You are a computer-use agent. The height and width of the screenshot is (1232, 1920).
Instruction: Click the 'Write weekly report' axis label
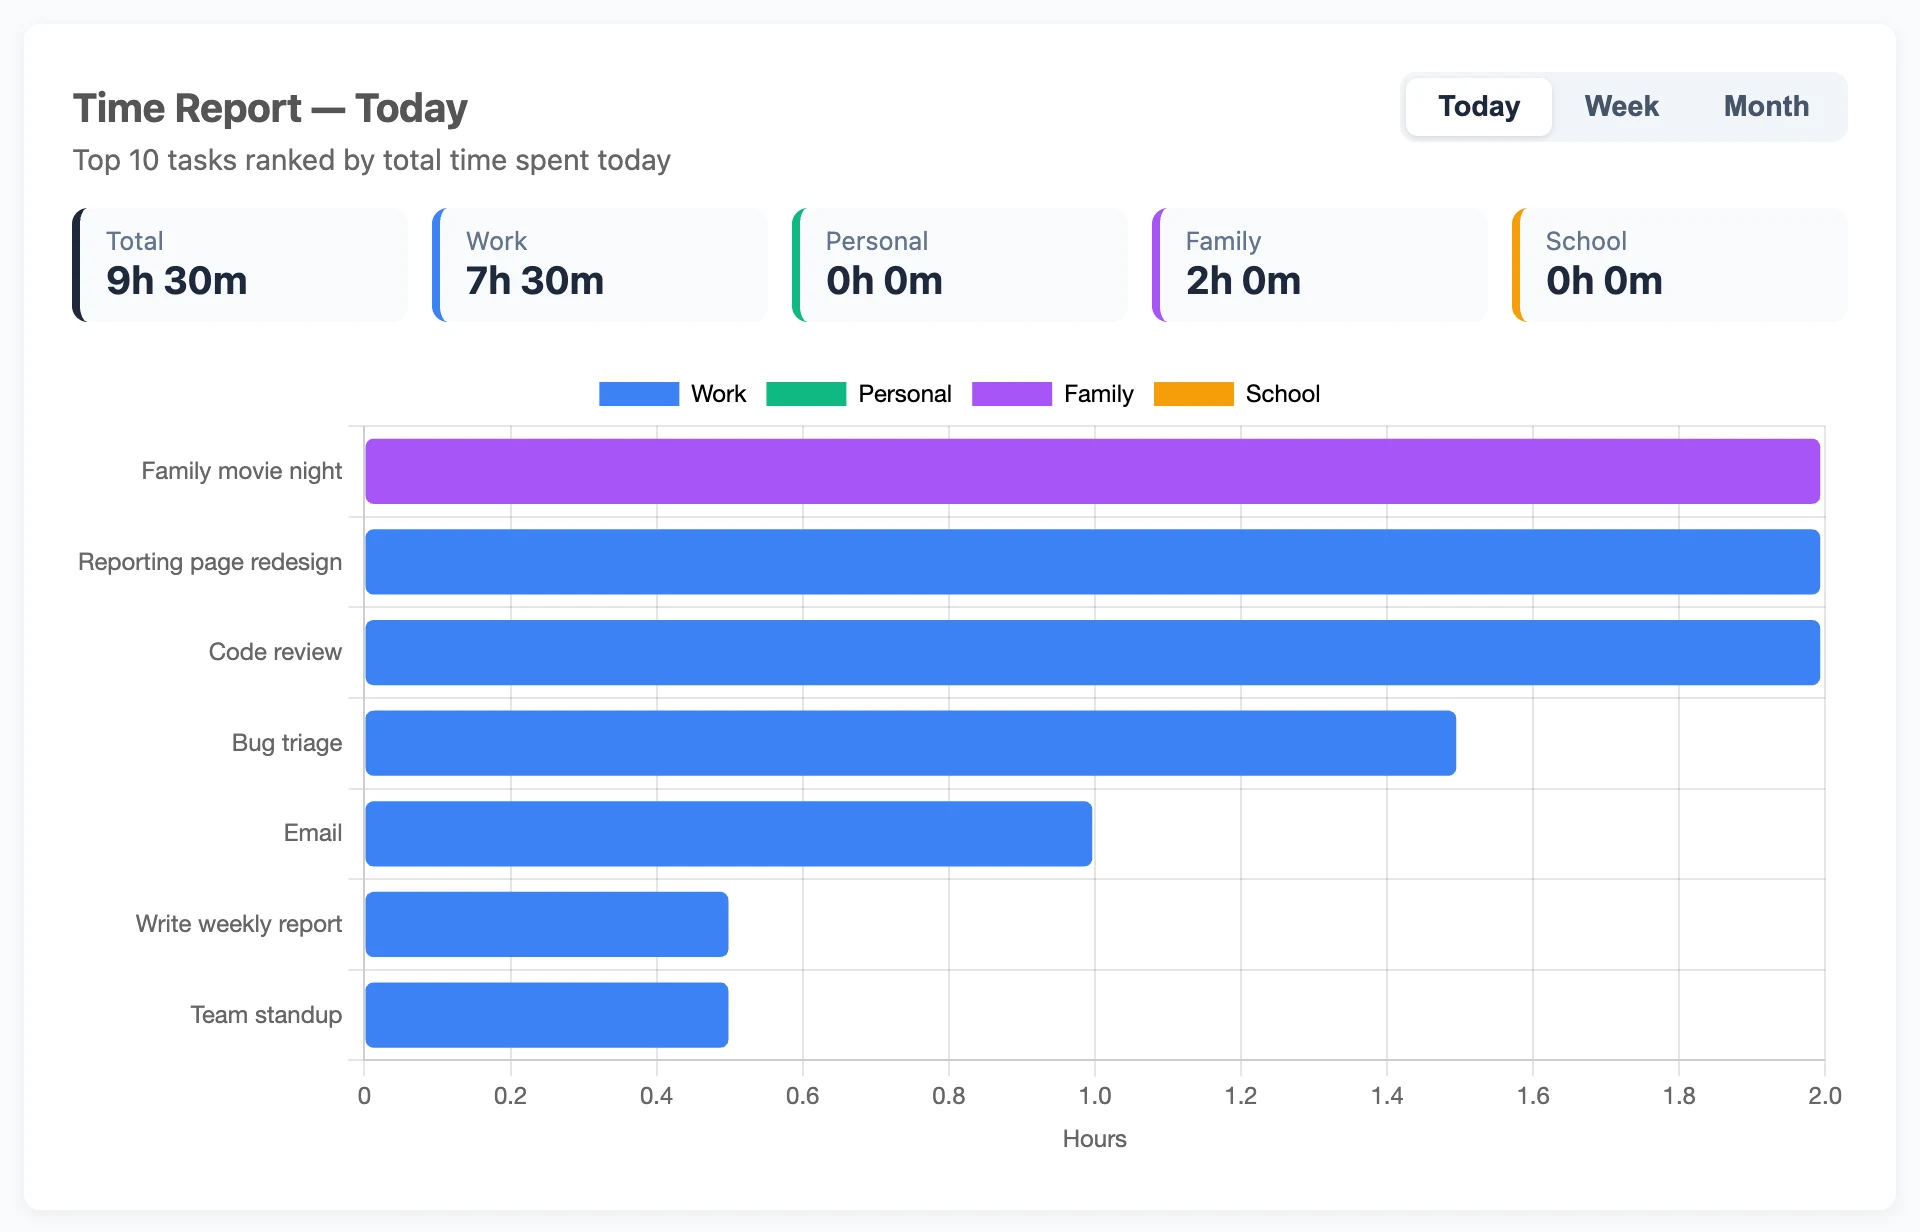pyautogui.click(x=238, y=924)
